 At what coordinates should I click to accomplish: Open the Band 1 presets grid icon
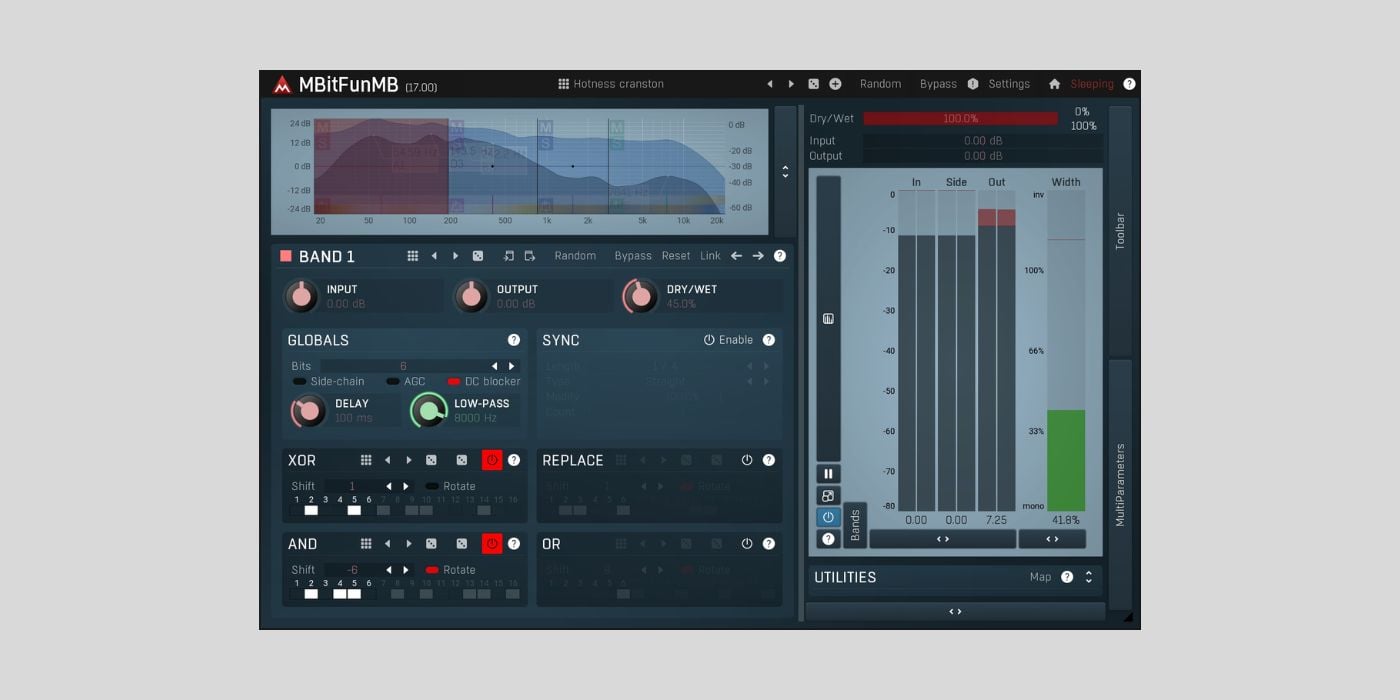tap(412, 256)
